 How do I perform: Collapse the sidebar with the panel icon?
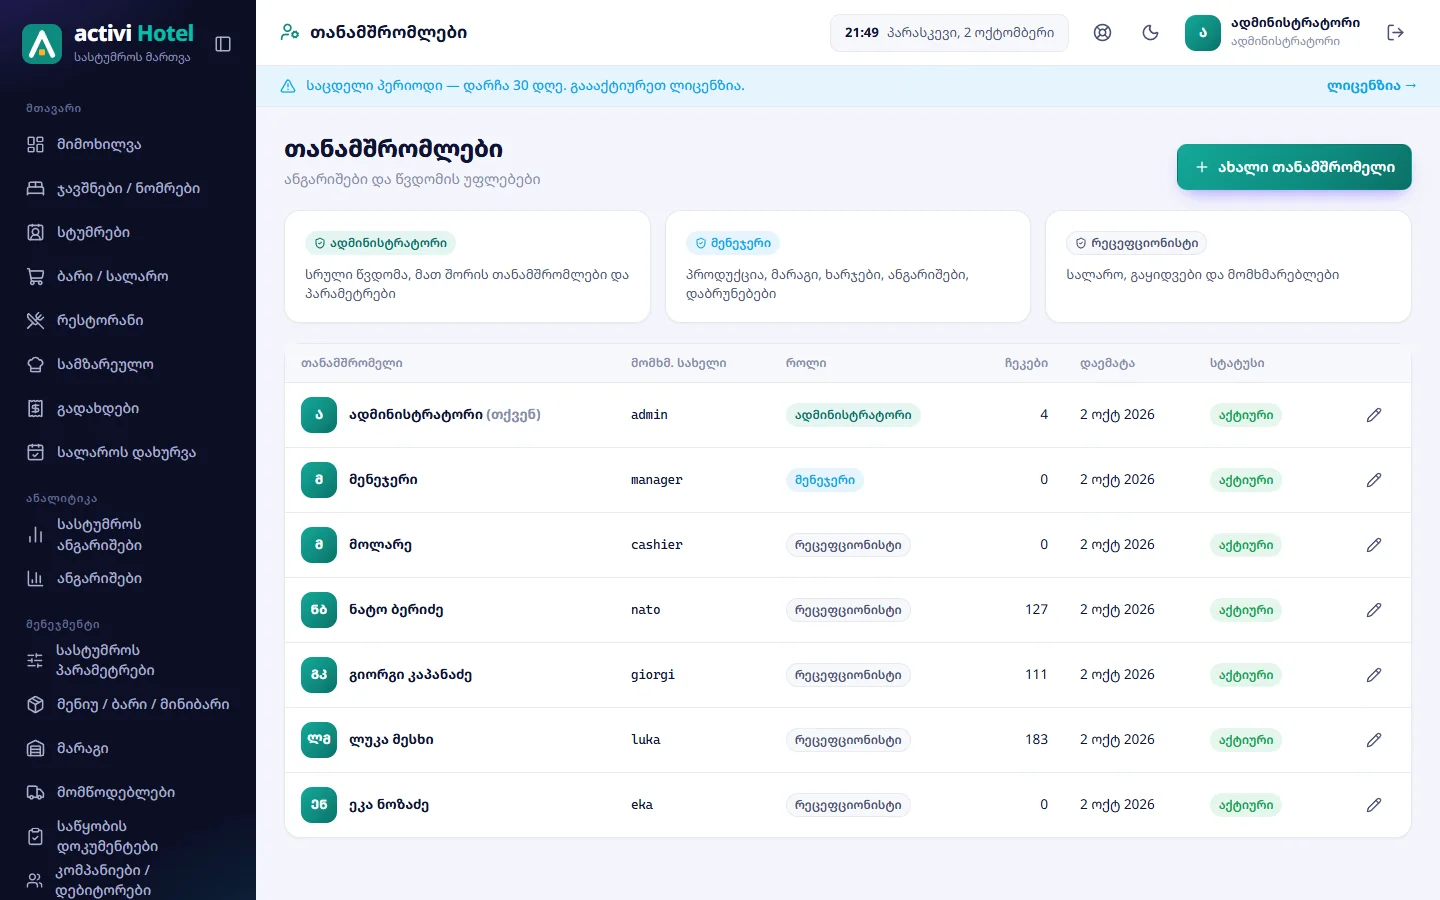point(223,44)
